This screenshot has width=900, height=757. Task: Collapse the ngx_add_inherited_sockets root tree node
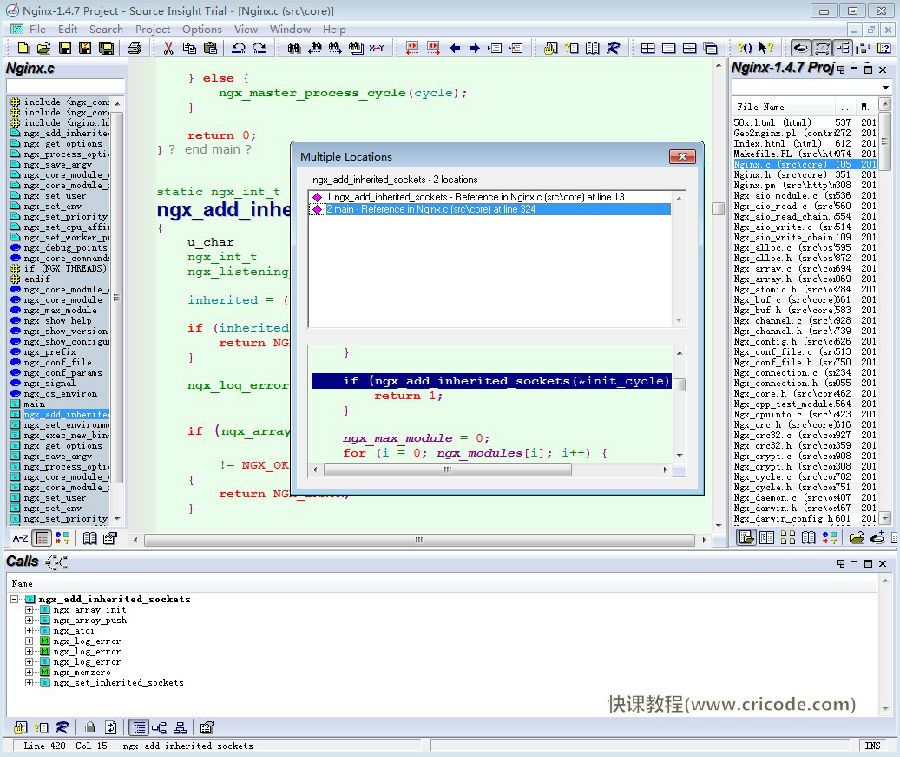(x=16, y=599)
